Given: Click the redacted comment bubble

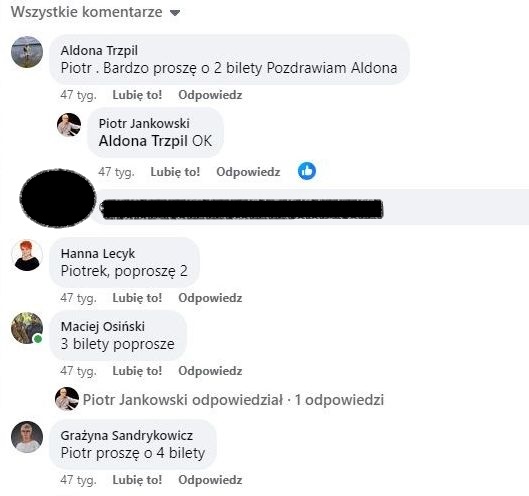Looking at the screenshot, I should click(x=310, y=207).
